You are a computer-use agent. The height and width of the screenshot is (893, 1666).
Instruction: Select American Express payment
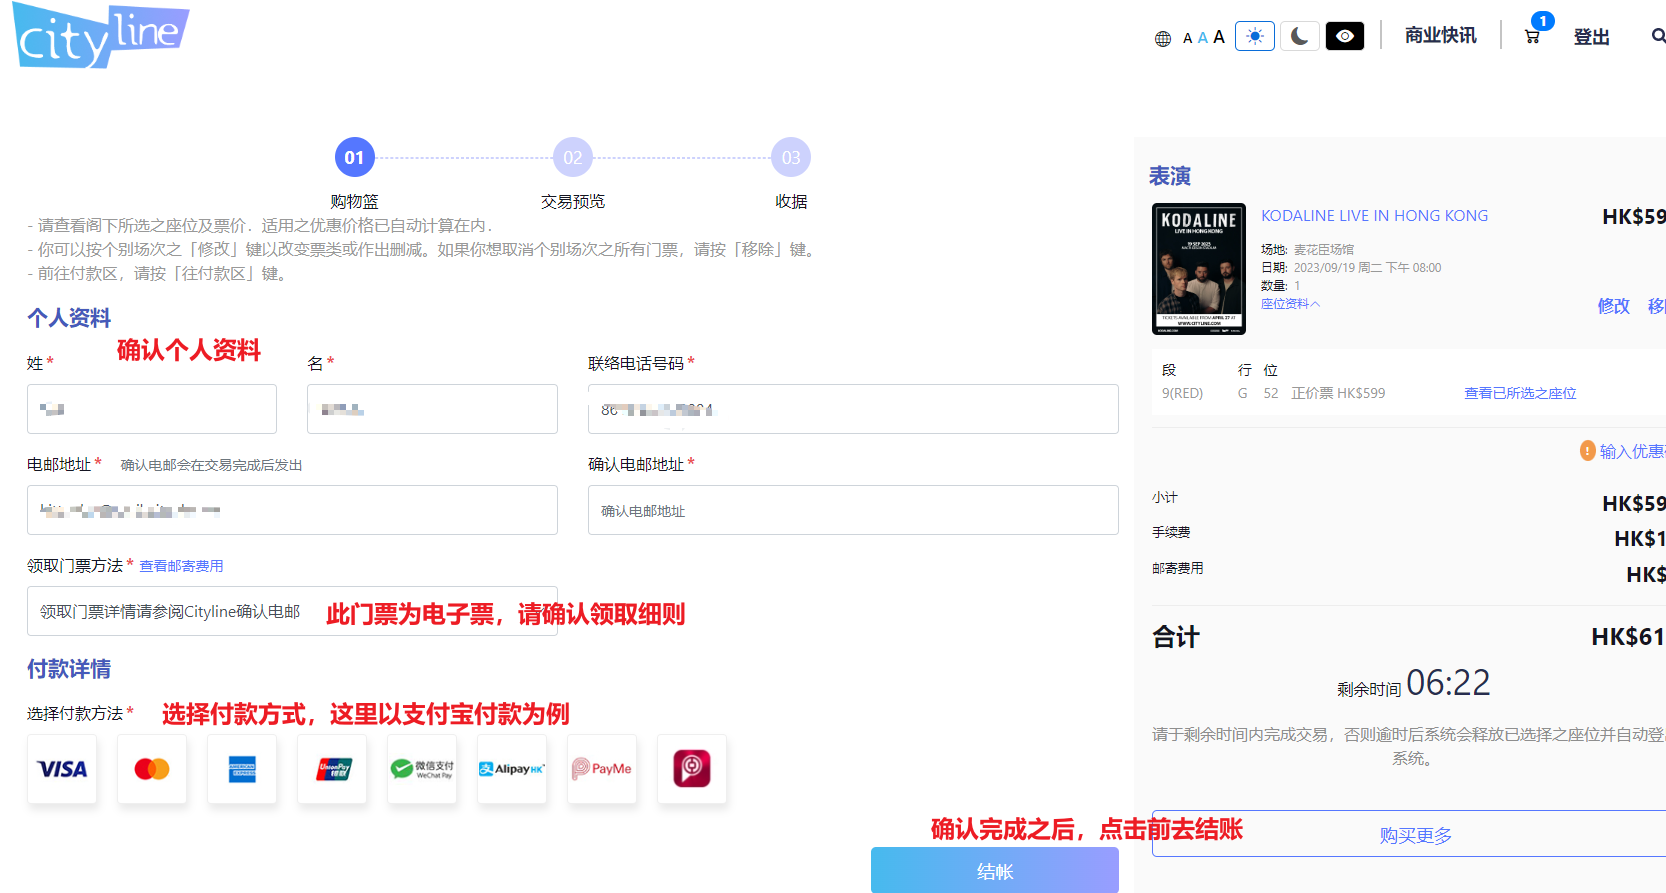[x=242, y=769]
